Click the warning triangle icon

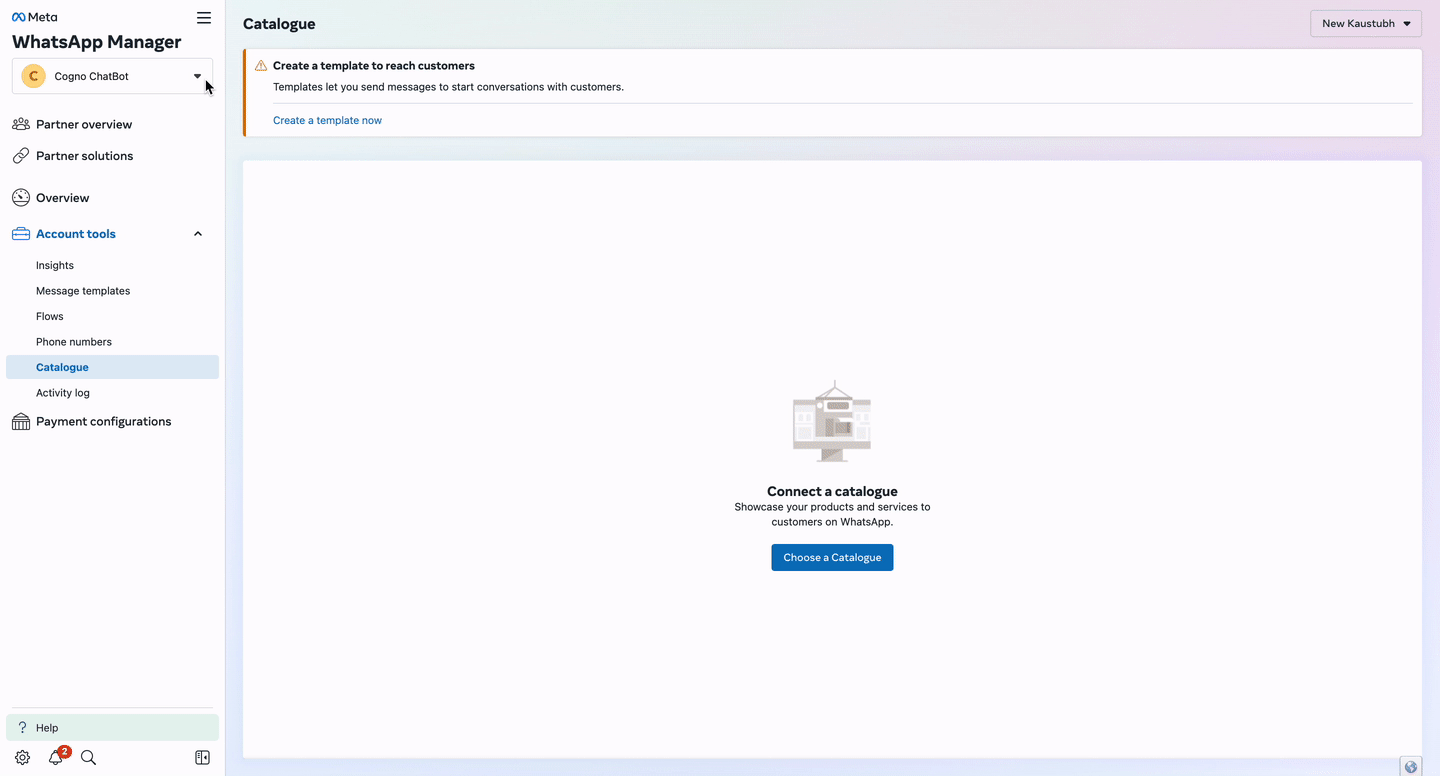click(x=261, y=66)
